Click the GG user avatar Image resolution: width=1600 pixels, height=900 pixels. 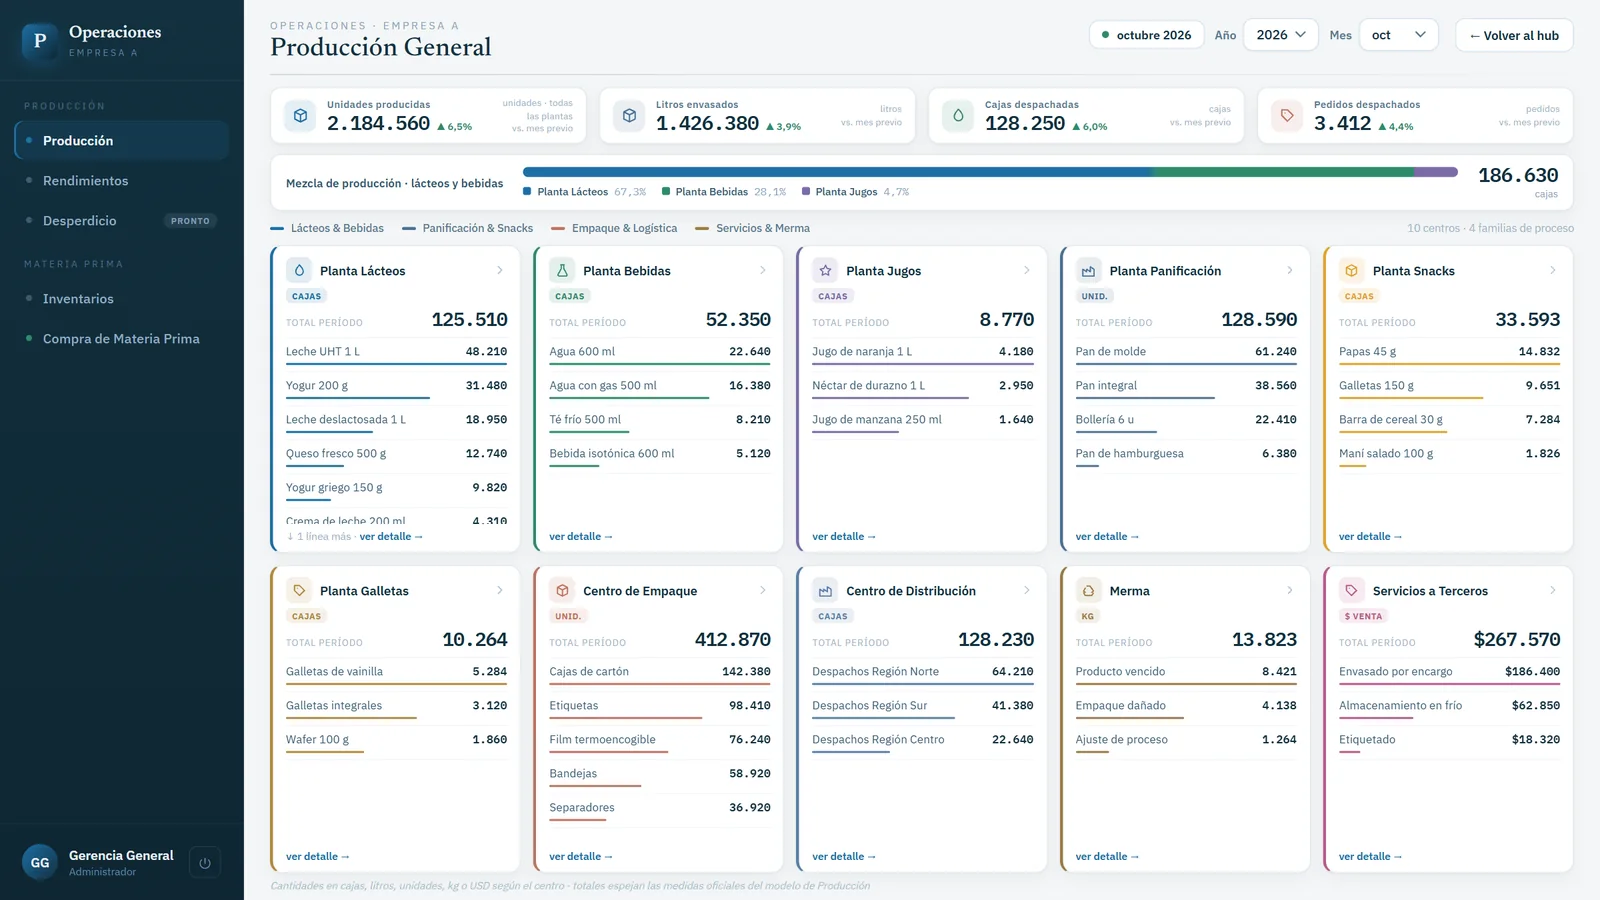point(40,862)
